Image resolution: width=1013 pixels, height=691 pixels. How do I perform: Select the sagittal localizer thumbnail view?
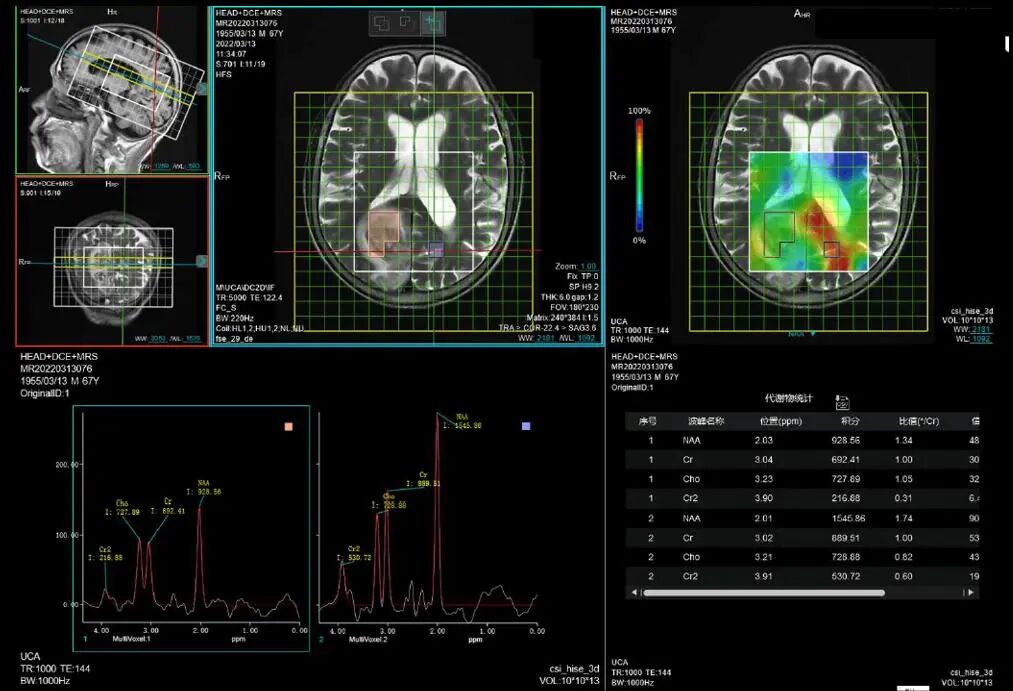click(x=112, y=90)
